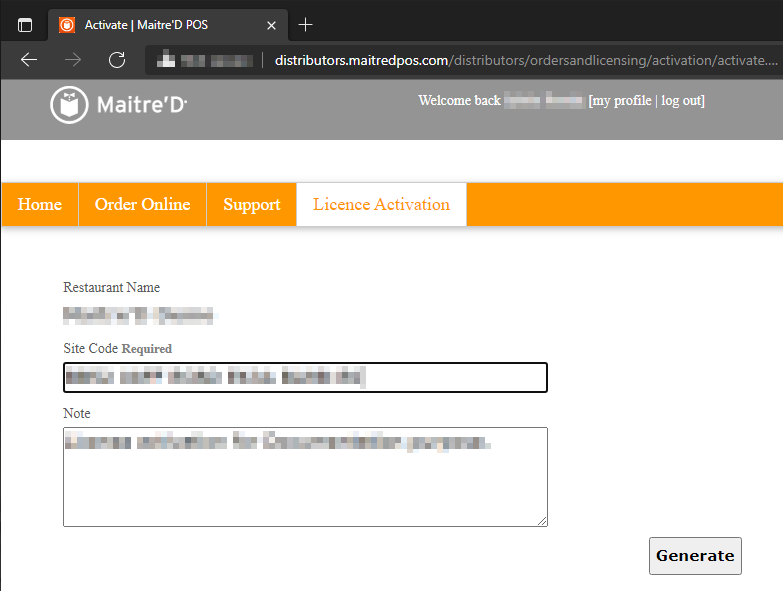The width and height of the screenshot is (783, 591).
Task: Refresh the current page
Action: [117, 60]
